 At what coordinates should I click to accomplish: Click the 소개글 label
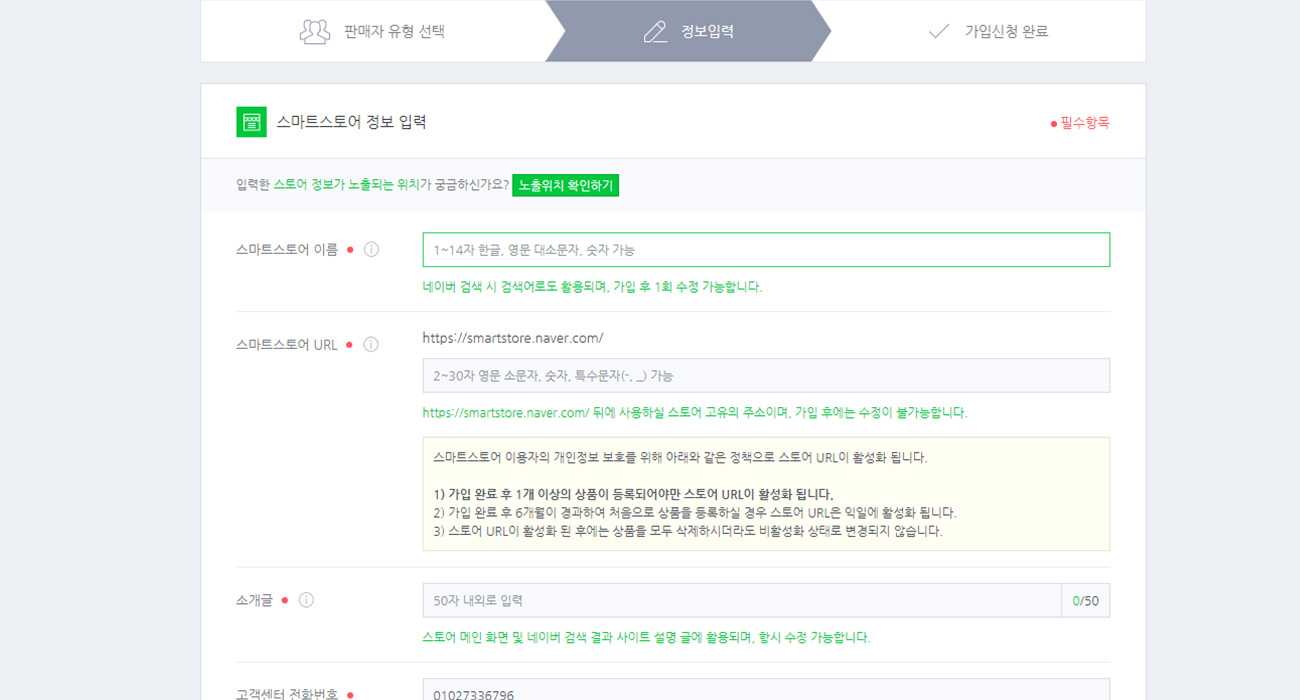[x=254, y=600]
